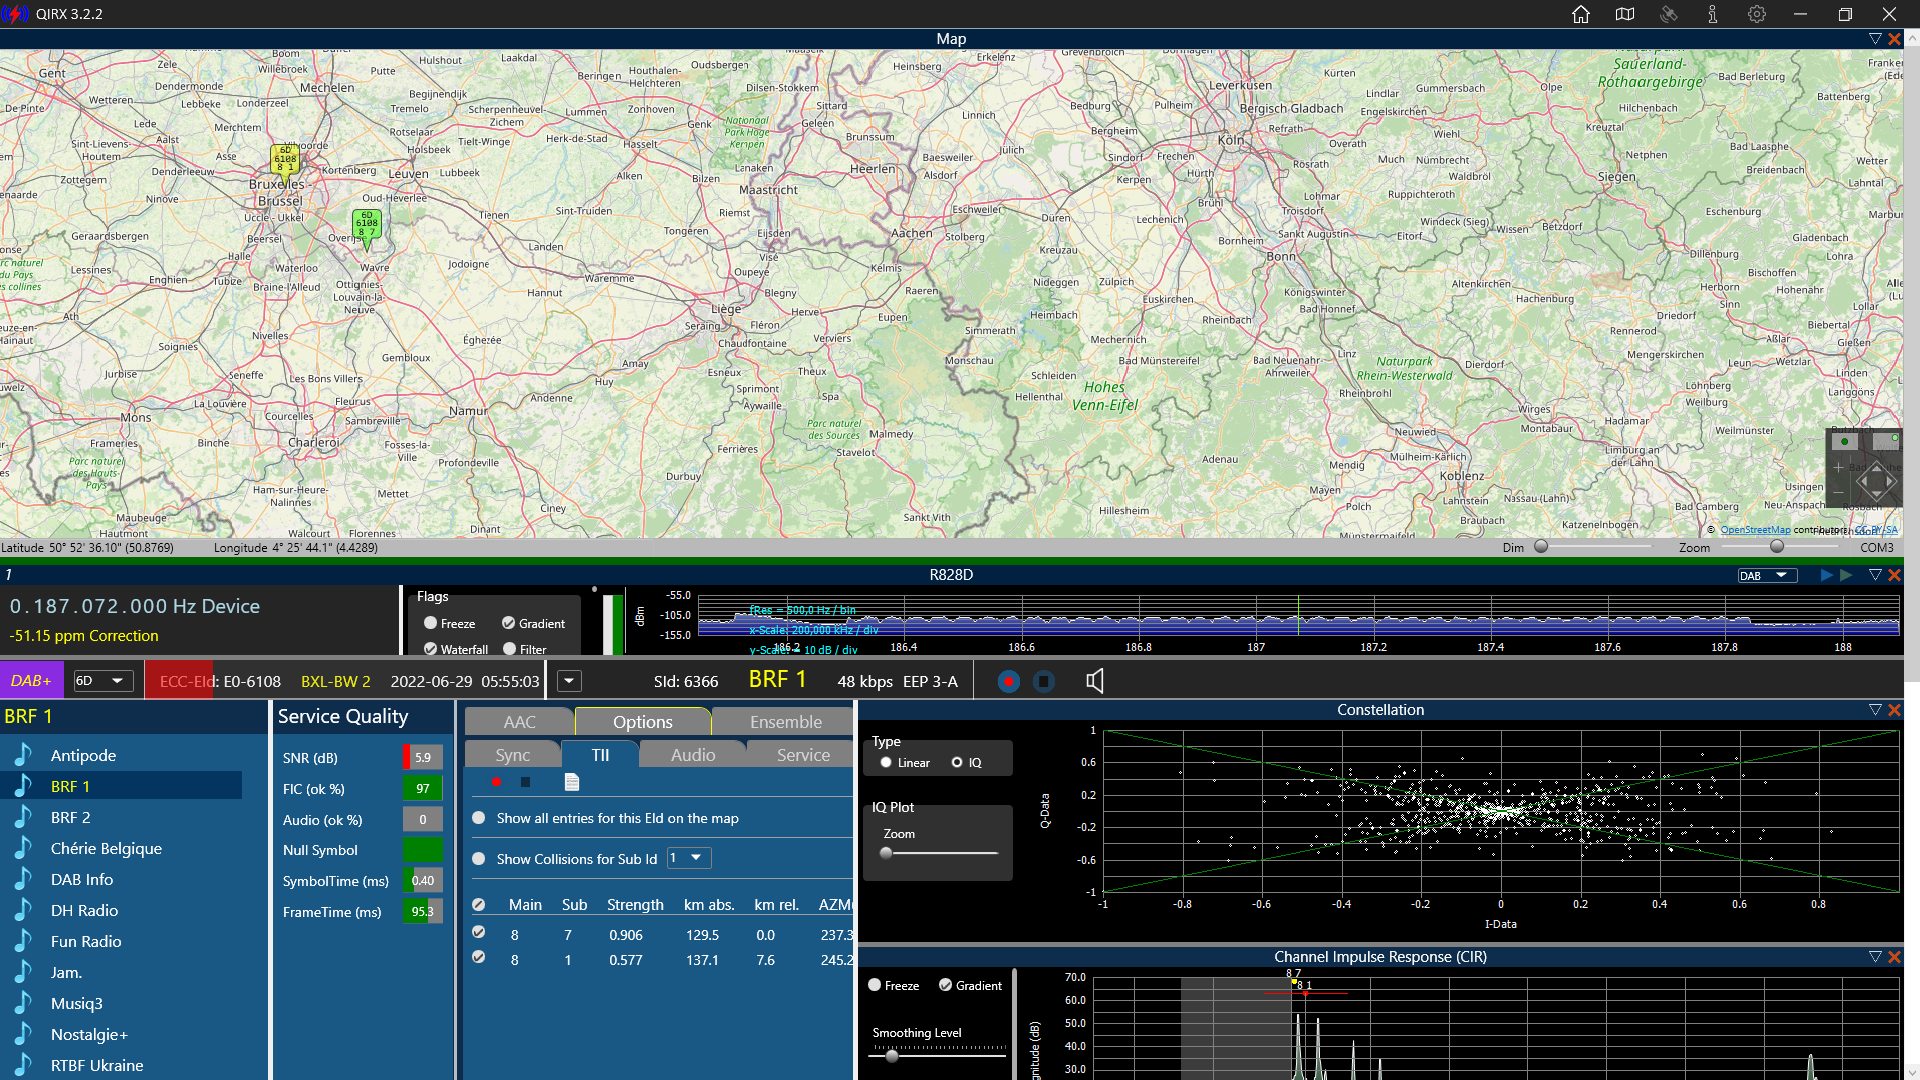Click the satellite GPS icon
This screenshot has height=1080, width=1920.
coord(1669,14)
